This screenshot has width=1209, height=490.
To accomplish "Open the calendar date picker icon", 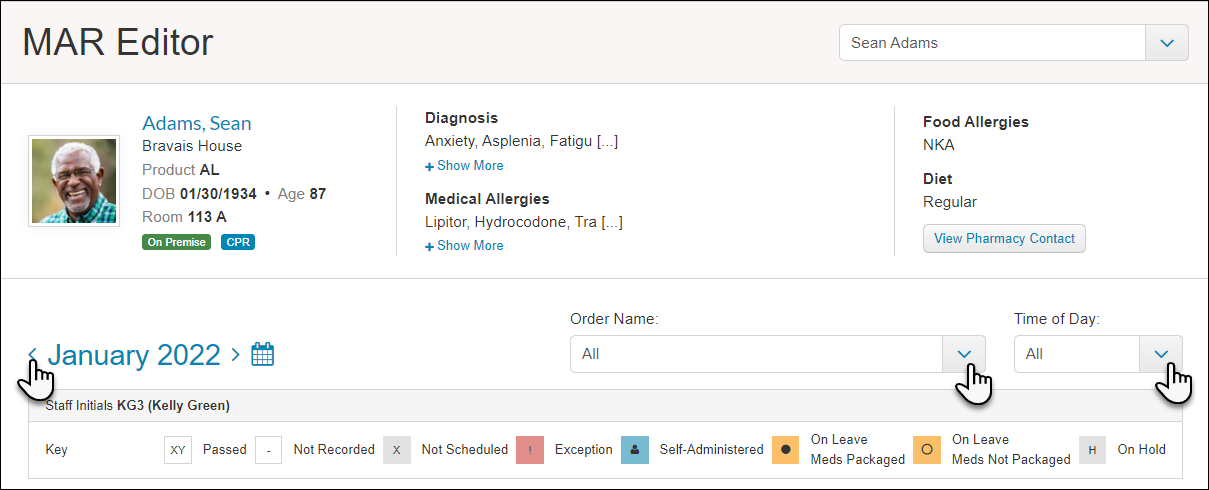I will (262, 354).
